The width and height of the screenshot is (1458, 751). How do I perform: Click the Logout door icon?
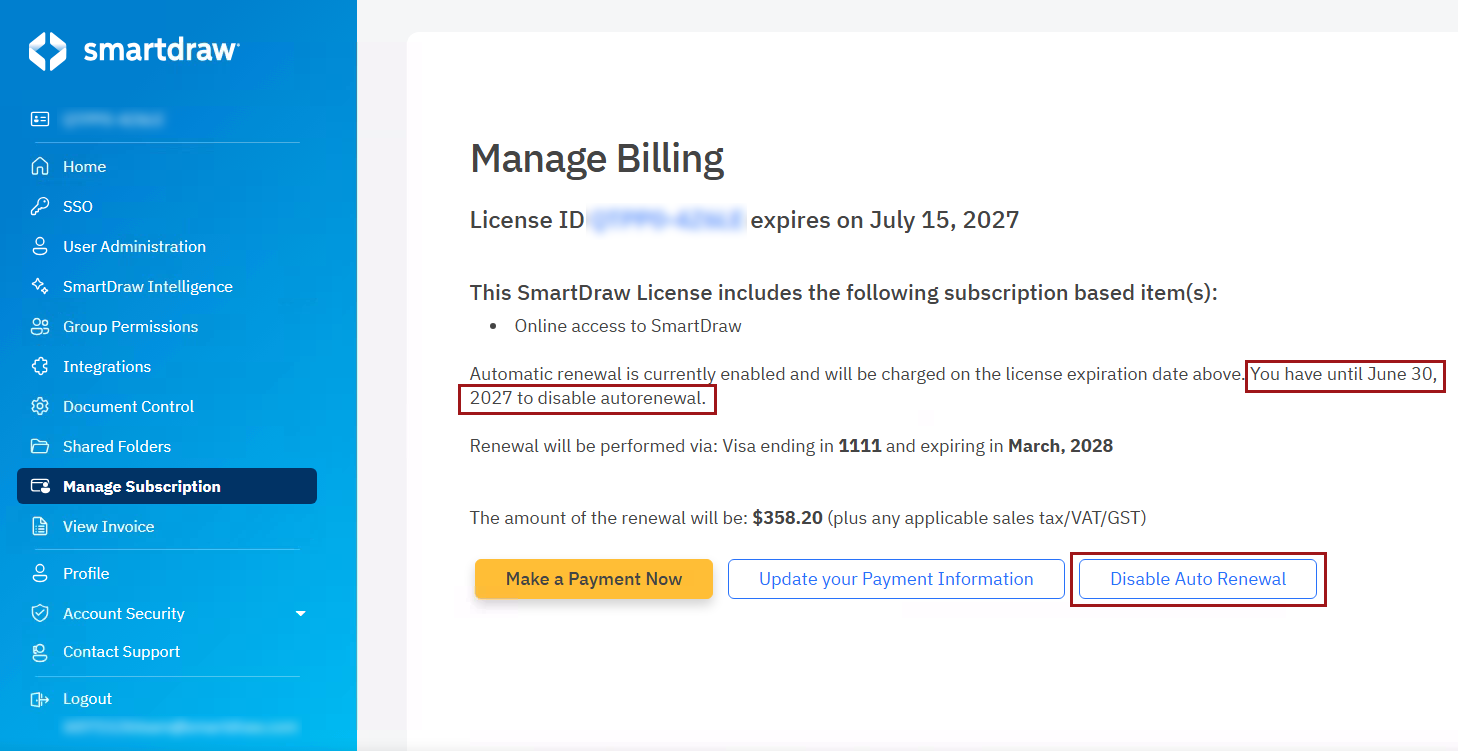[40, 699]
